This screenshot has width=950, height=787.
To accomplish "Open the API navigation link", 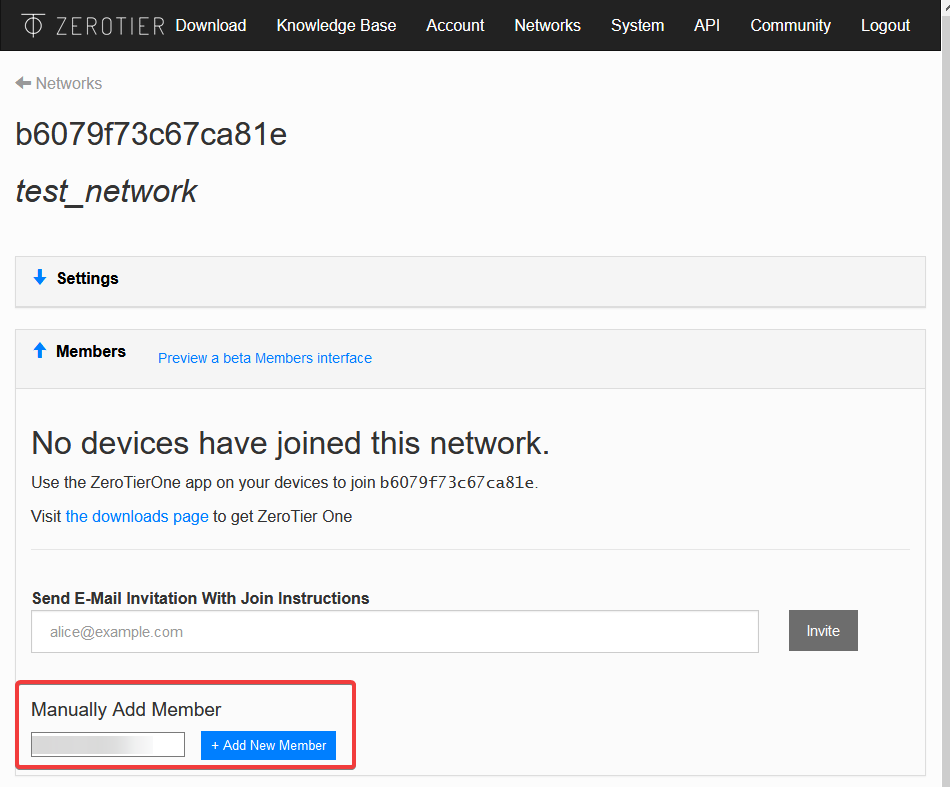I will coord(706,25).
